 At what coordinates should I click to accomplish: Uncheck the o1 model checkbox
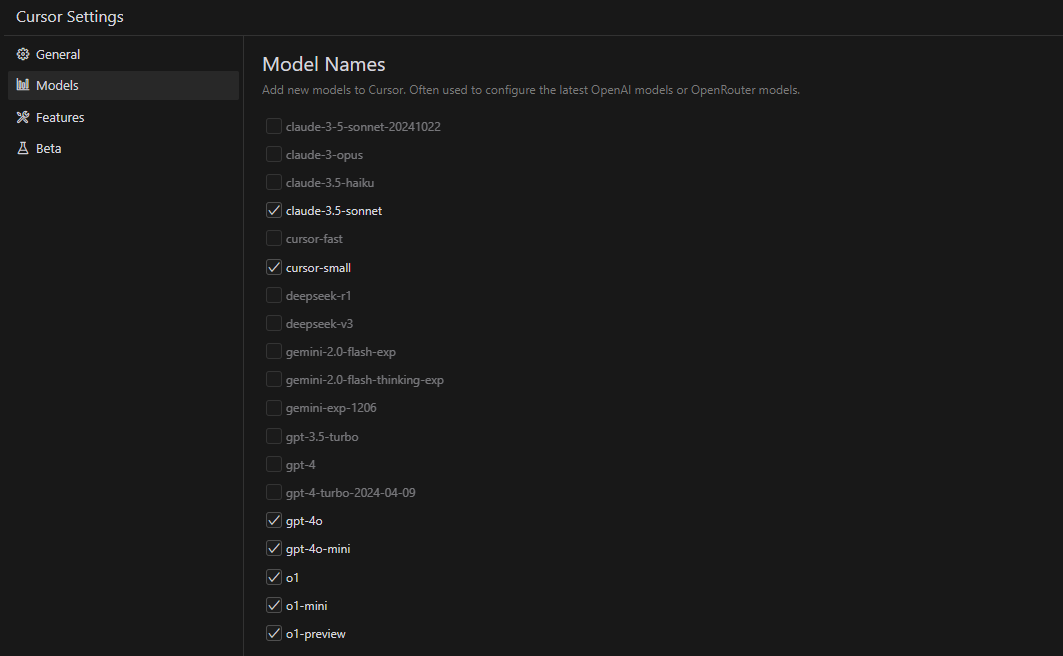[274, 577]
